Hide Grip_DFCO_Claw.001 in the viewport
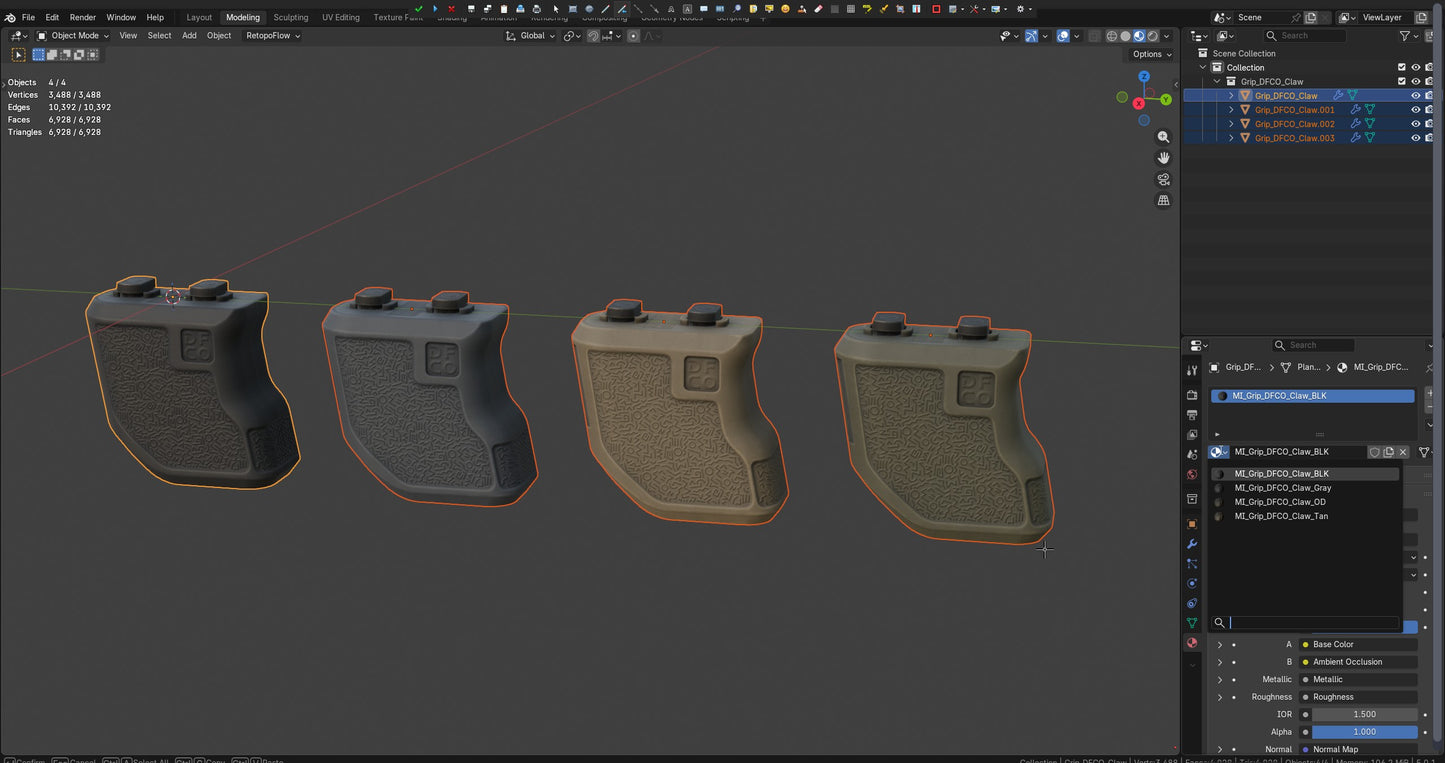The width and height of the screenshot is (1445, 763). 1416,110
